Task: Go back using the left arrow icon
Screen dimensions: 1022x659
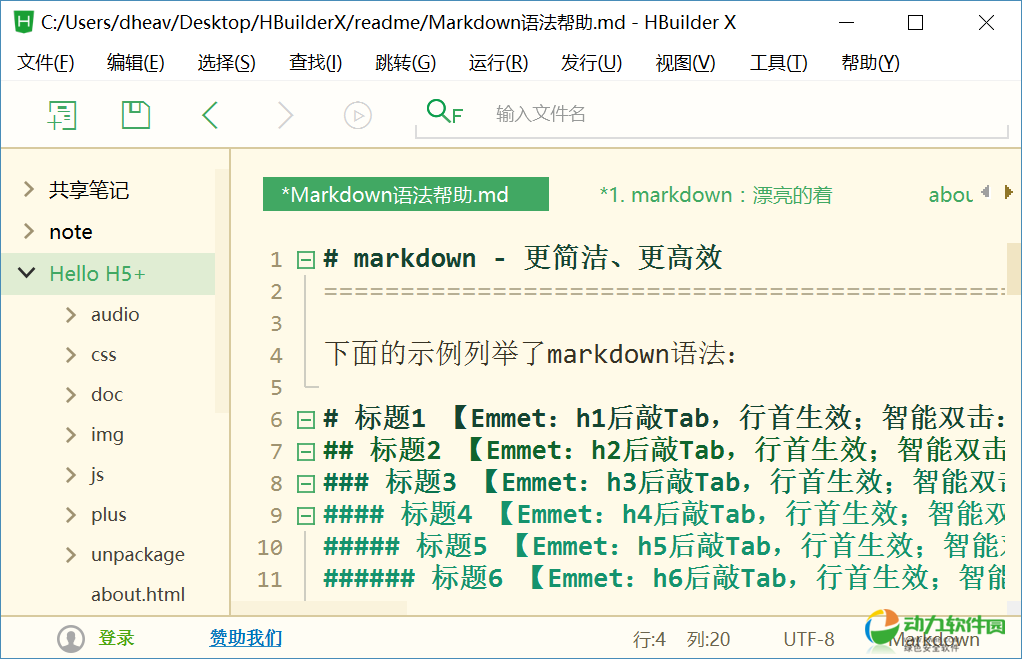Action: tap(210, 115)
